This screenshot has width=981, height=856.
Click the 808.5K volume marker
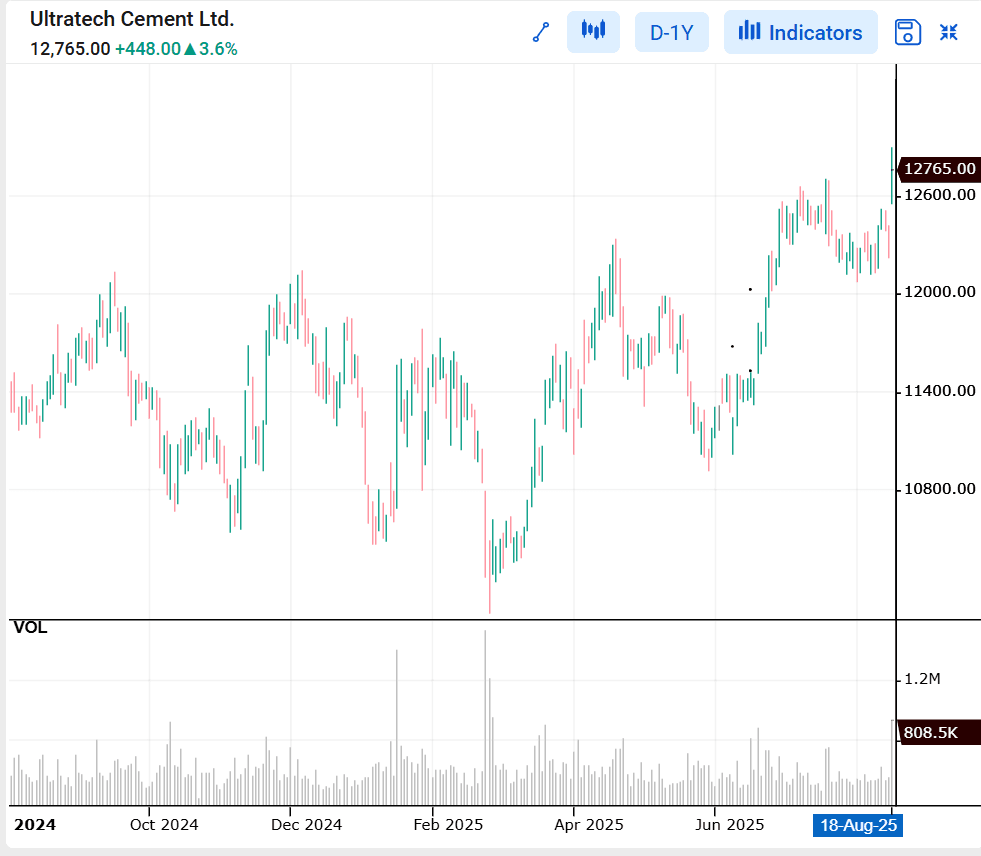(939, 732)
